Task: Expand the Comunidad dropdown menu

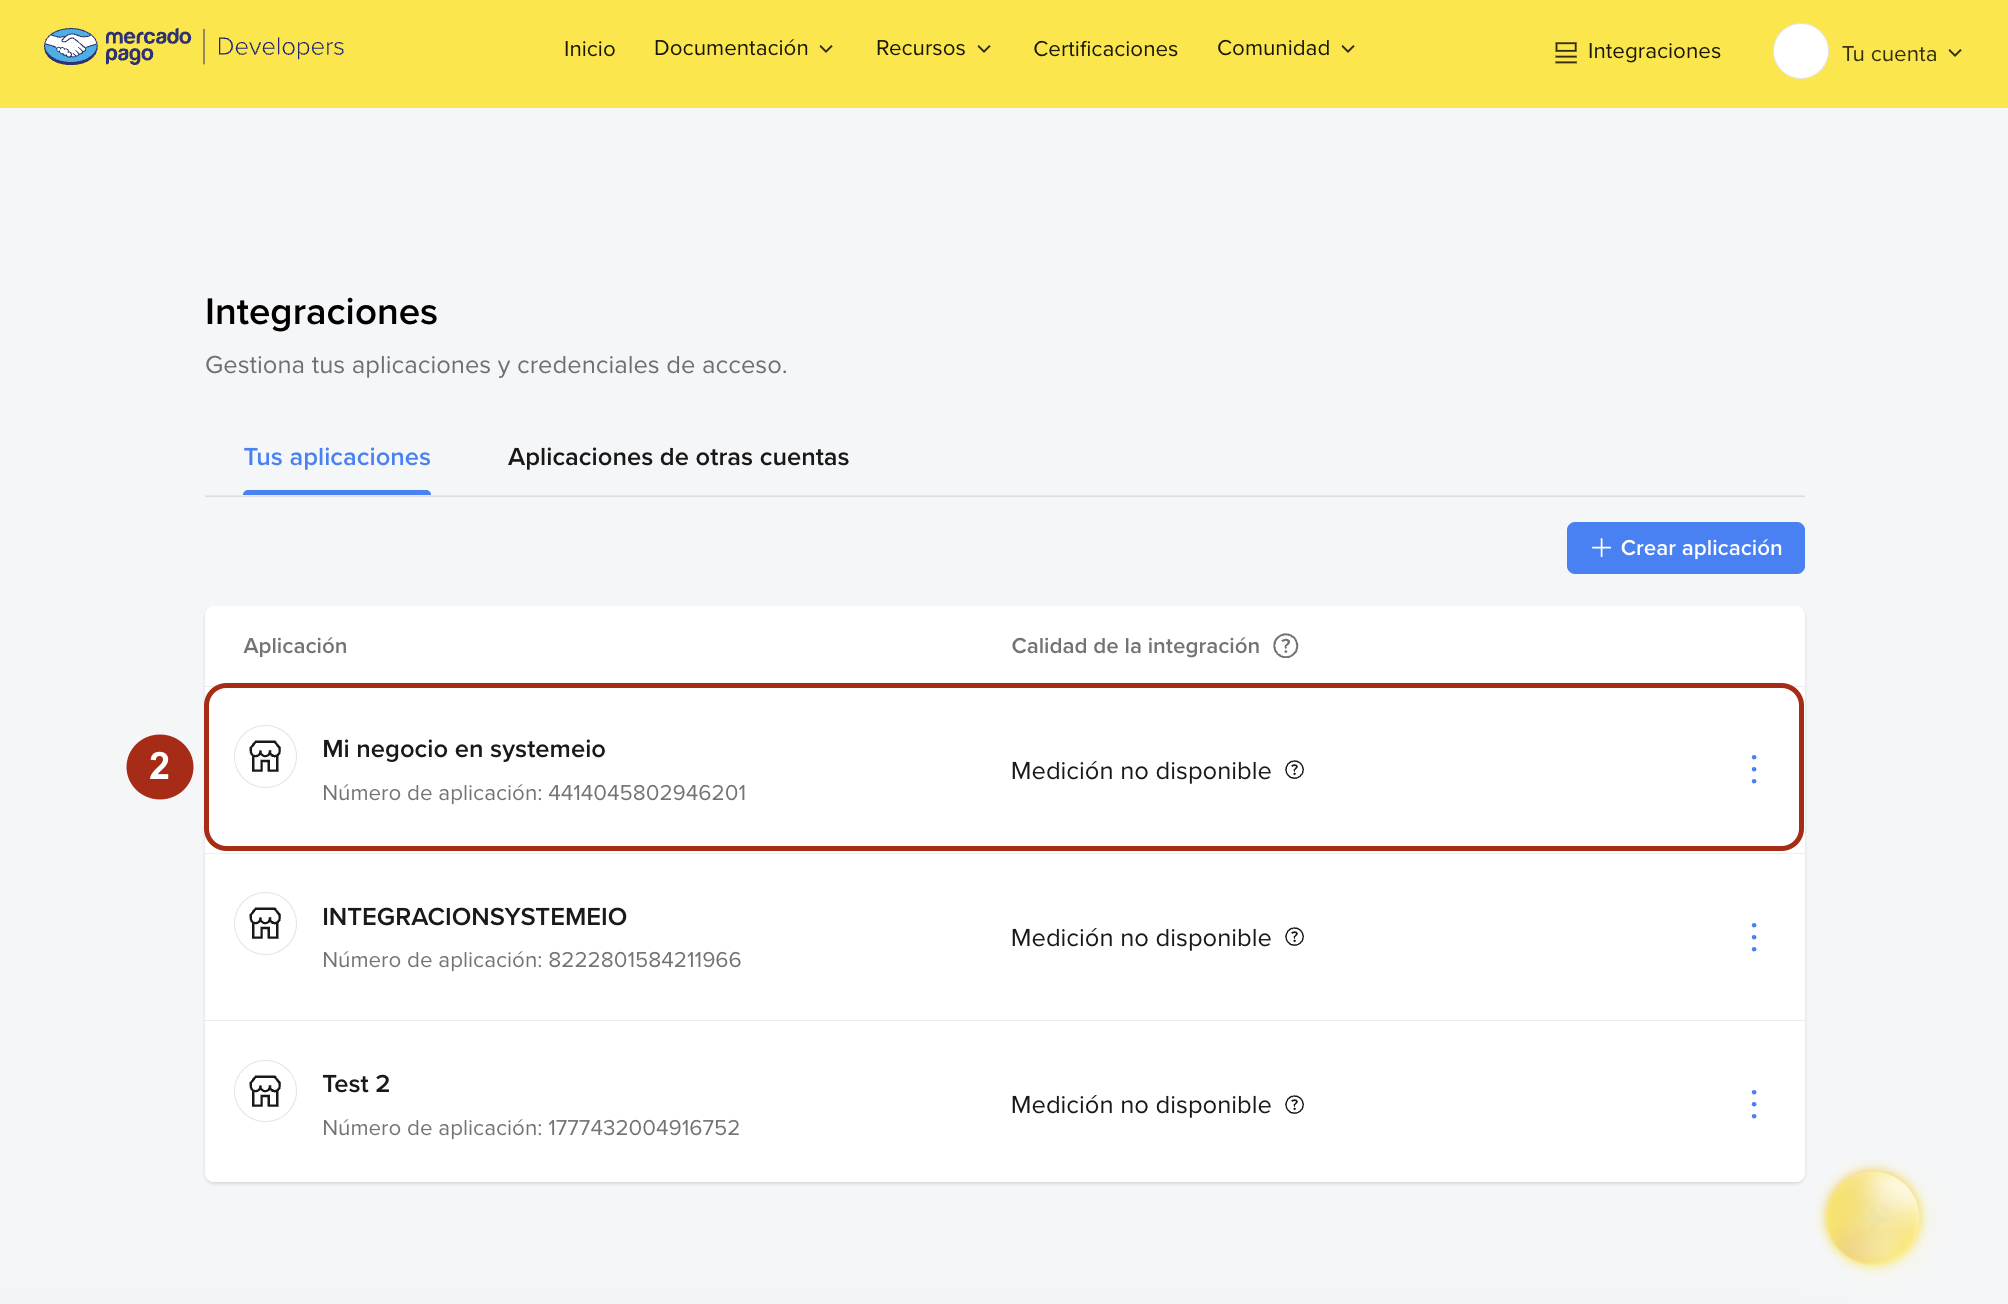Action: (x=1286, y=48)
